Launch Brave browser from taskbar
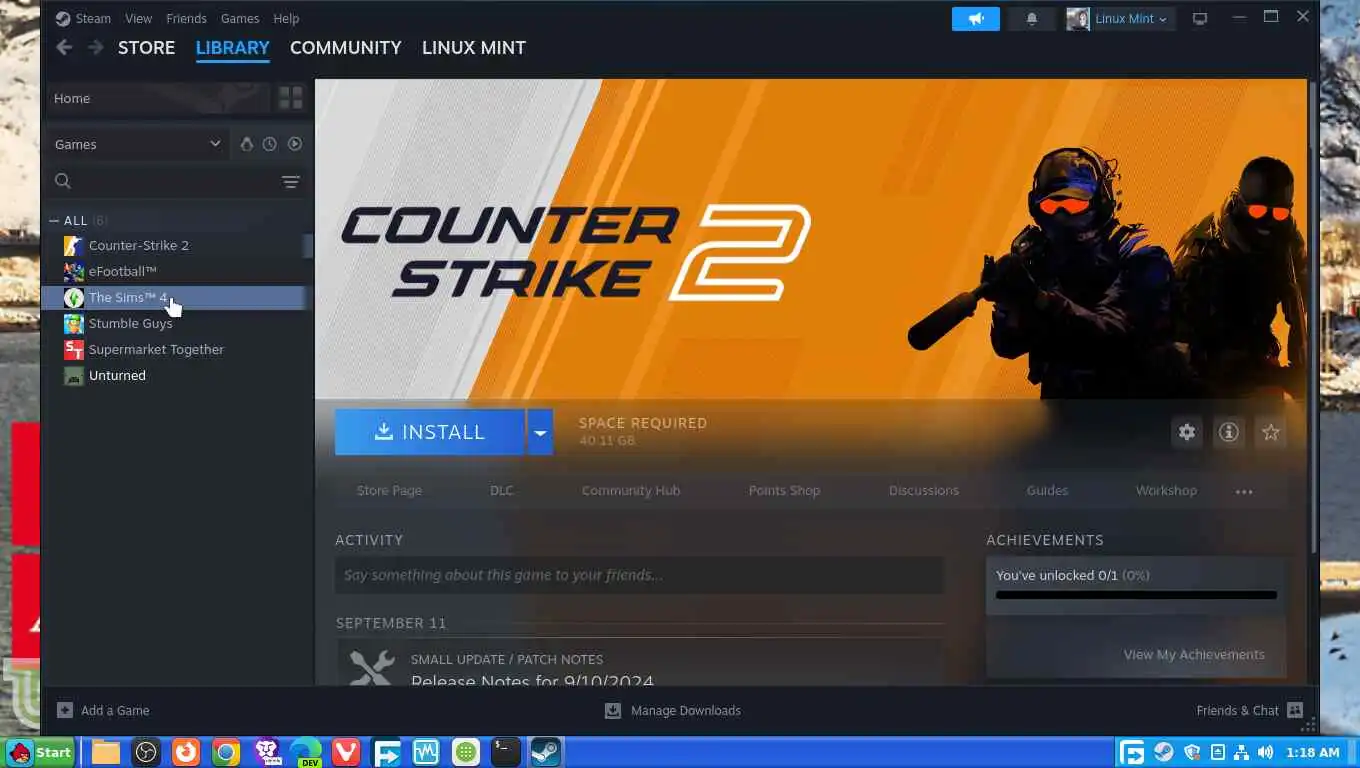The width and height of the screenshot is (1360, 768). [x=266, y=752]
